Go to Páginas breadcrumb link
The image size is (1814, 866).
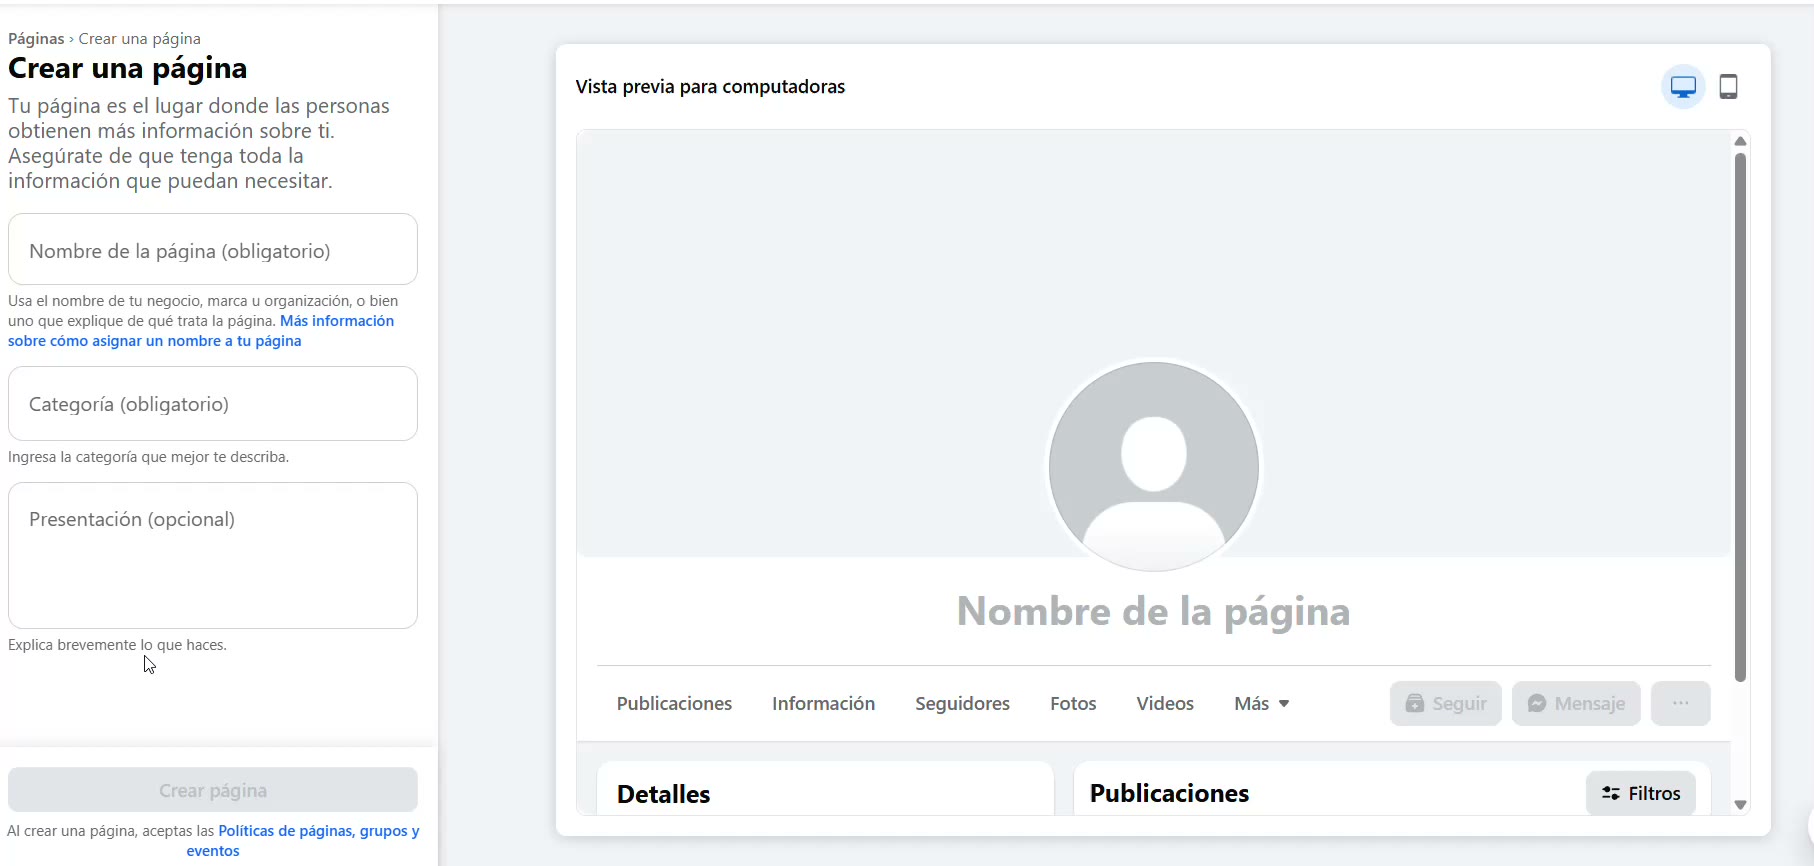coord(36,39)
